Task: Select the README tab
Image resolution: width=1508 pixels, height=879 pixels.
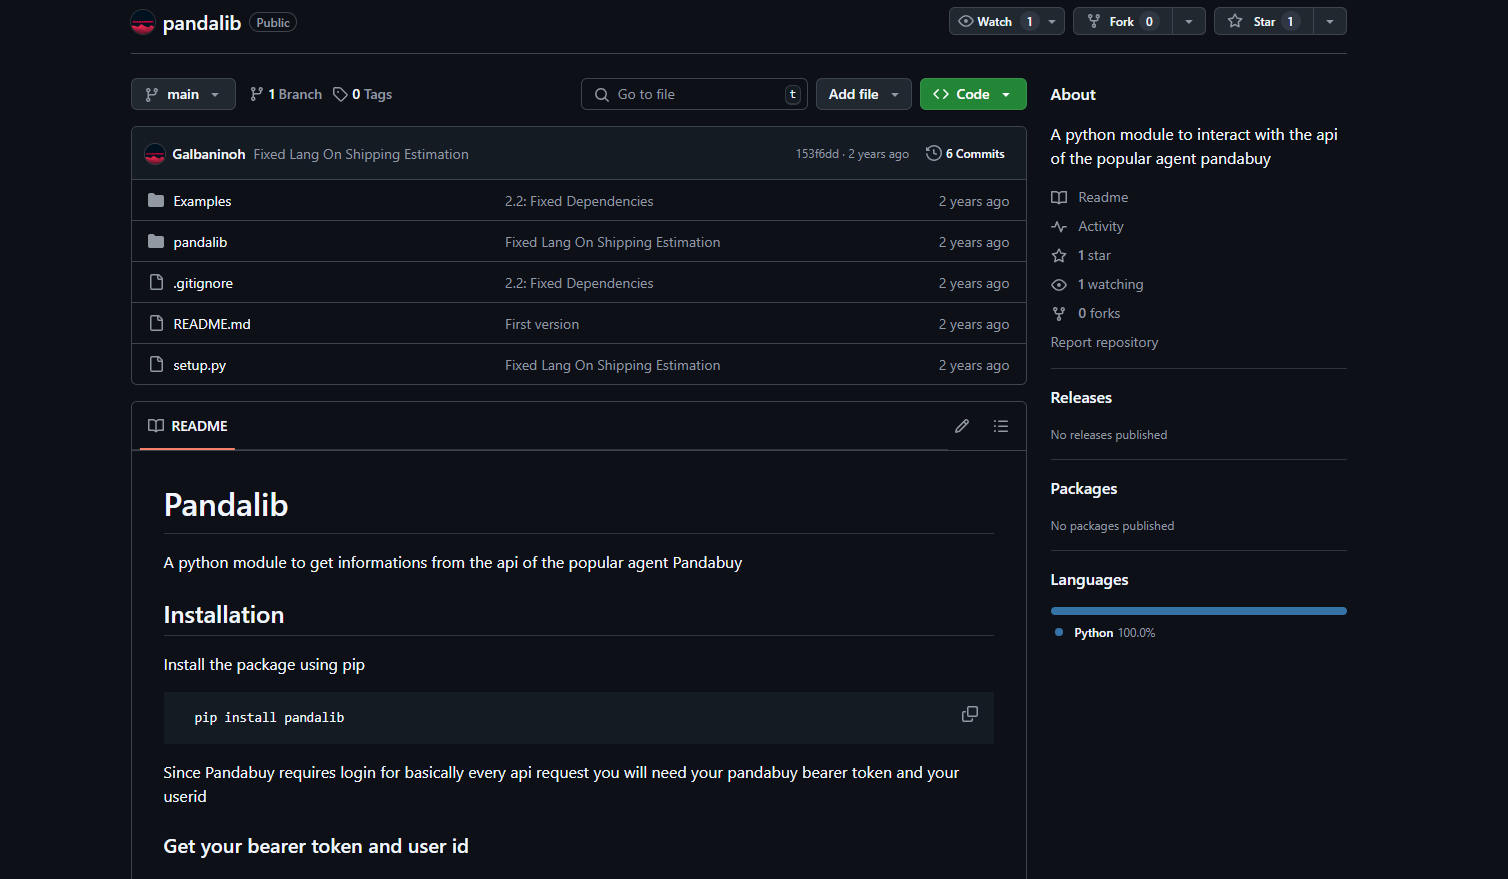Action: point(188,426)
